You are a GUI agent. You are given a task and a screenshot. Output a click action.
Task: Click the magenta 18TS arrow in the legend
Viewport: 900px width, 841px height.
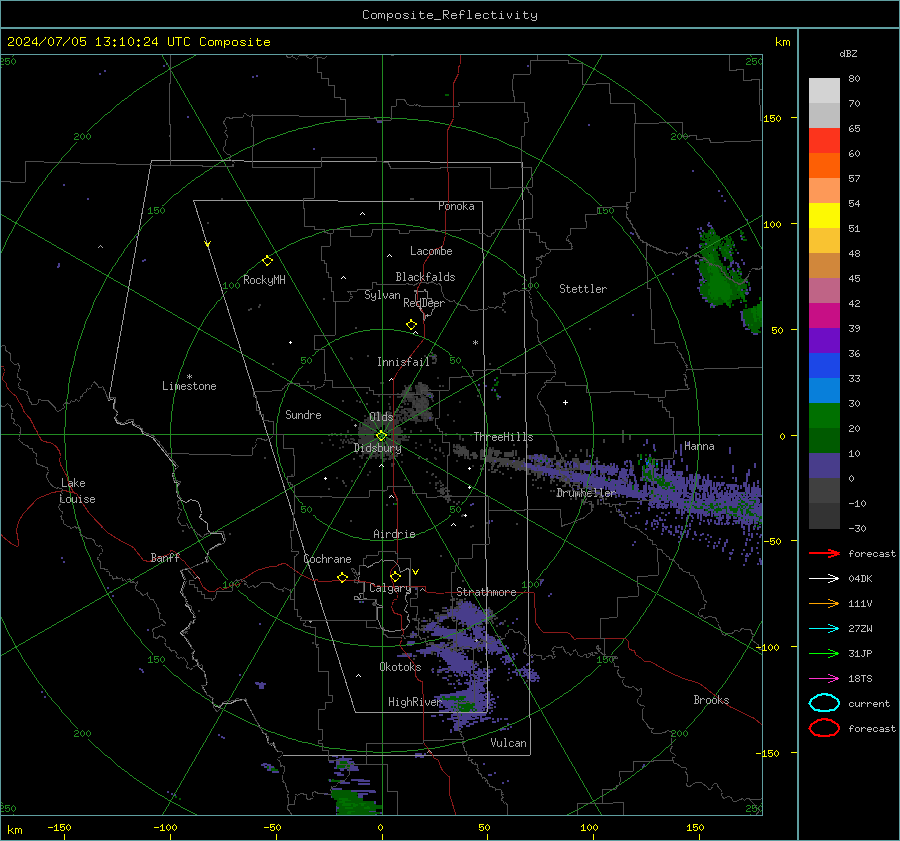click(x=824, y=679)
